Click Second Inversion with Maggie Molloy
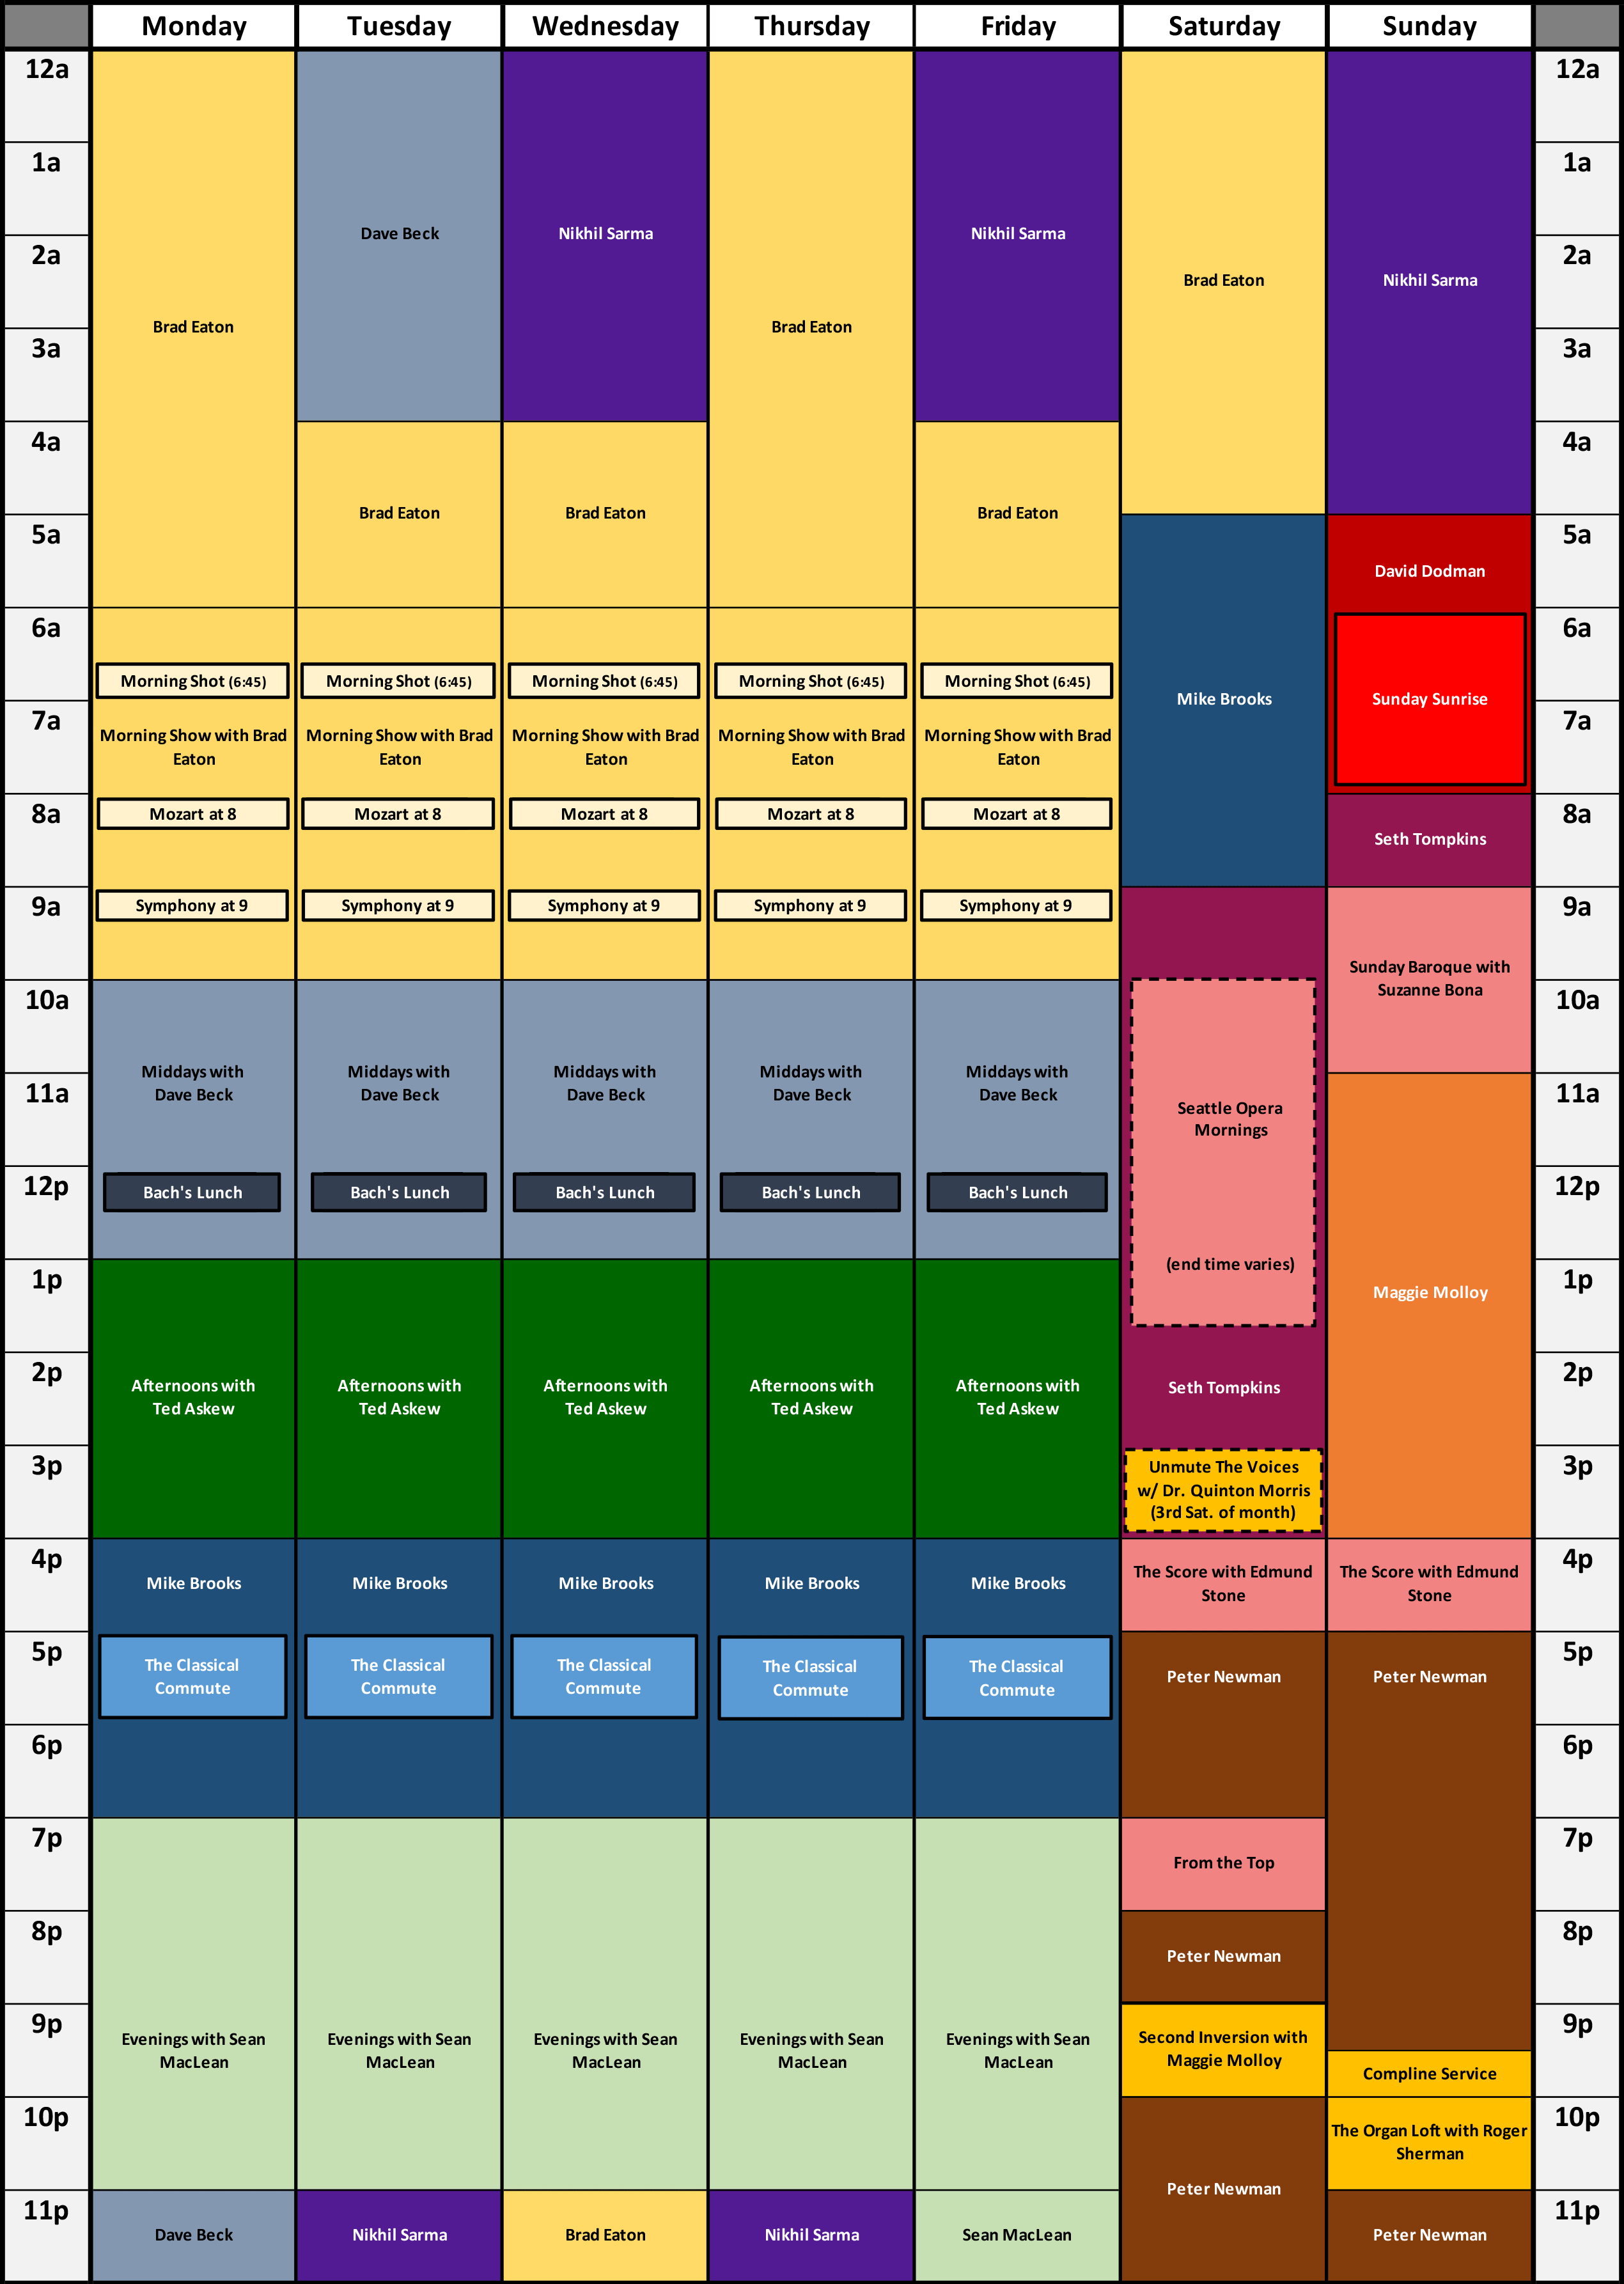This screenshot has width=1624, height=2284. [1224, 2050]
